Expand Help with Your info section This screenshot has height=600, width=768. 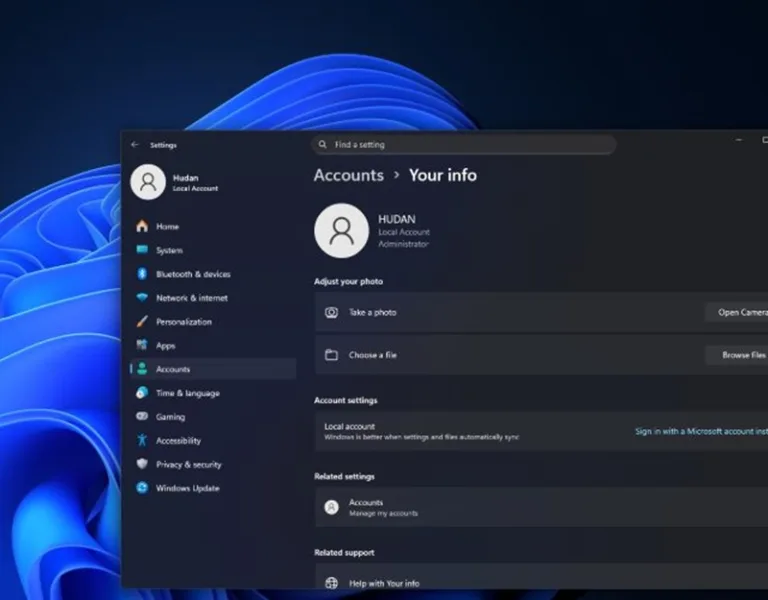coord(540,583)
